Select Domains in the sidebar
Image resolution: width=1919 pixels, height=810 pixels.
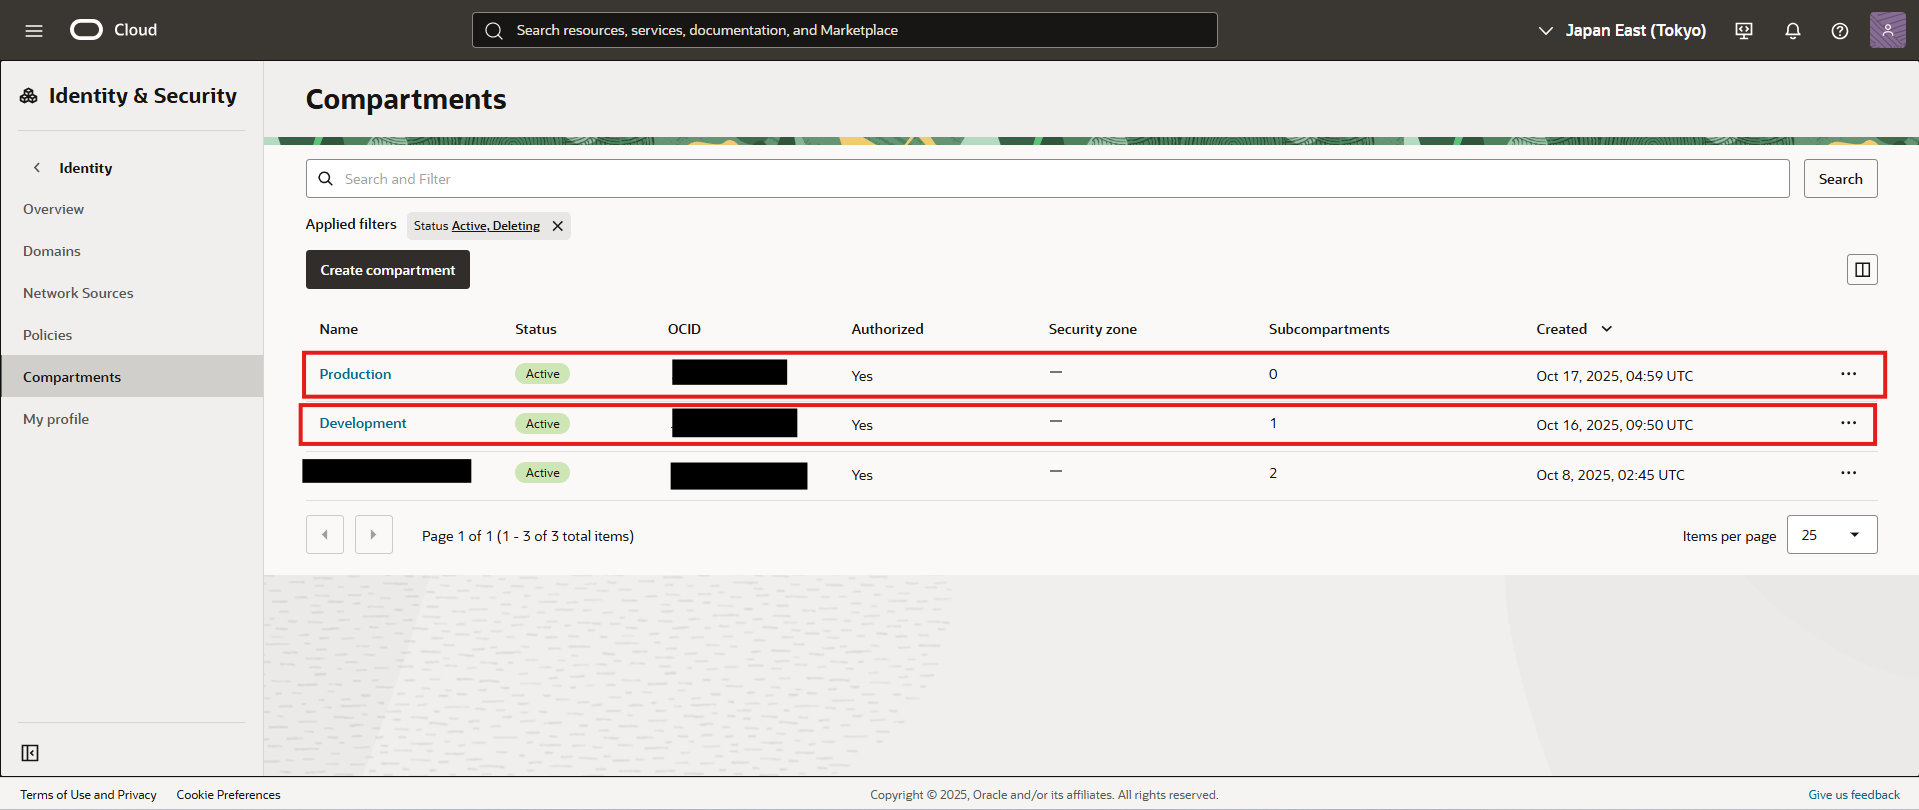coord(52,251)
